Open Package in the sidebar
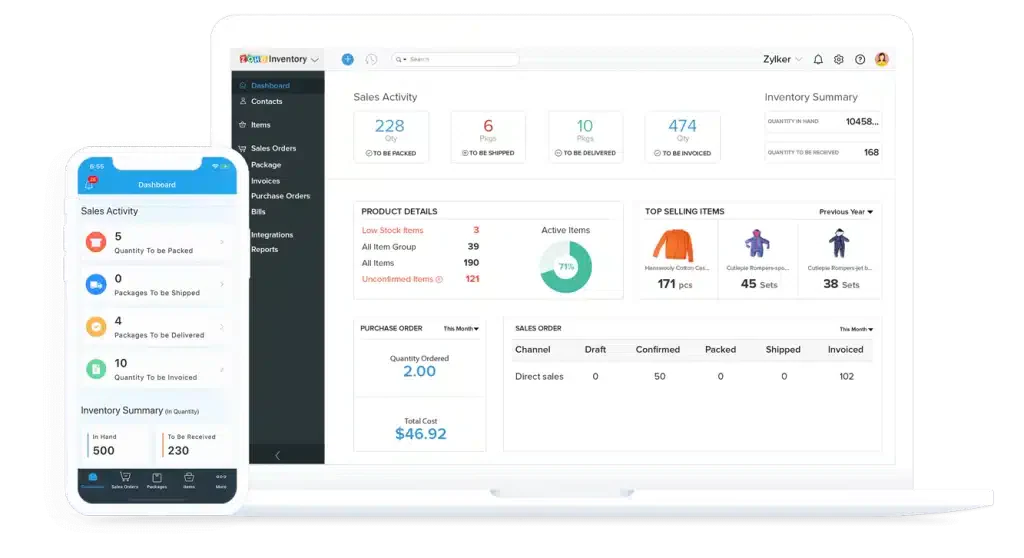The width and height of the screenshot is (1024, 558). 266,165
